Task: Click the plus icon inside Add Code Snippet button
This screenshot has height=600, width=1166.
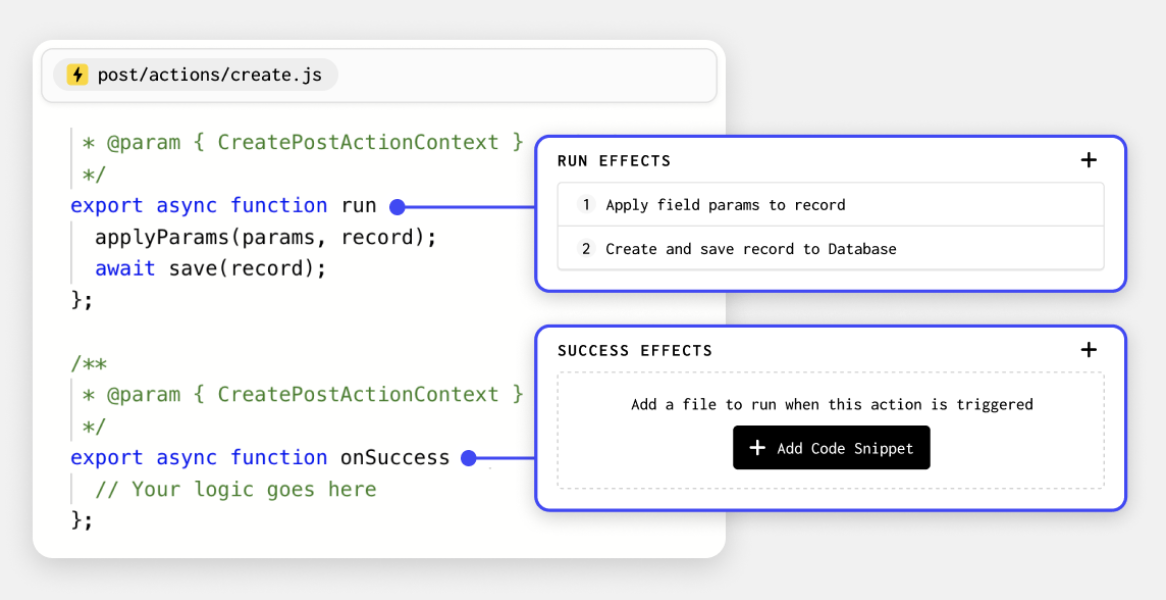Action: click(x=758, y=447)
